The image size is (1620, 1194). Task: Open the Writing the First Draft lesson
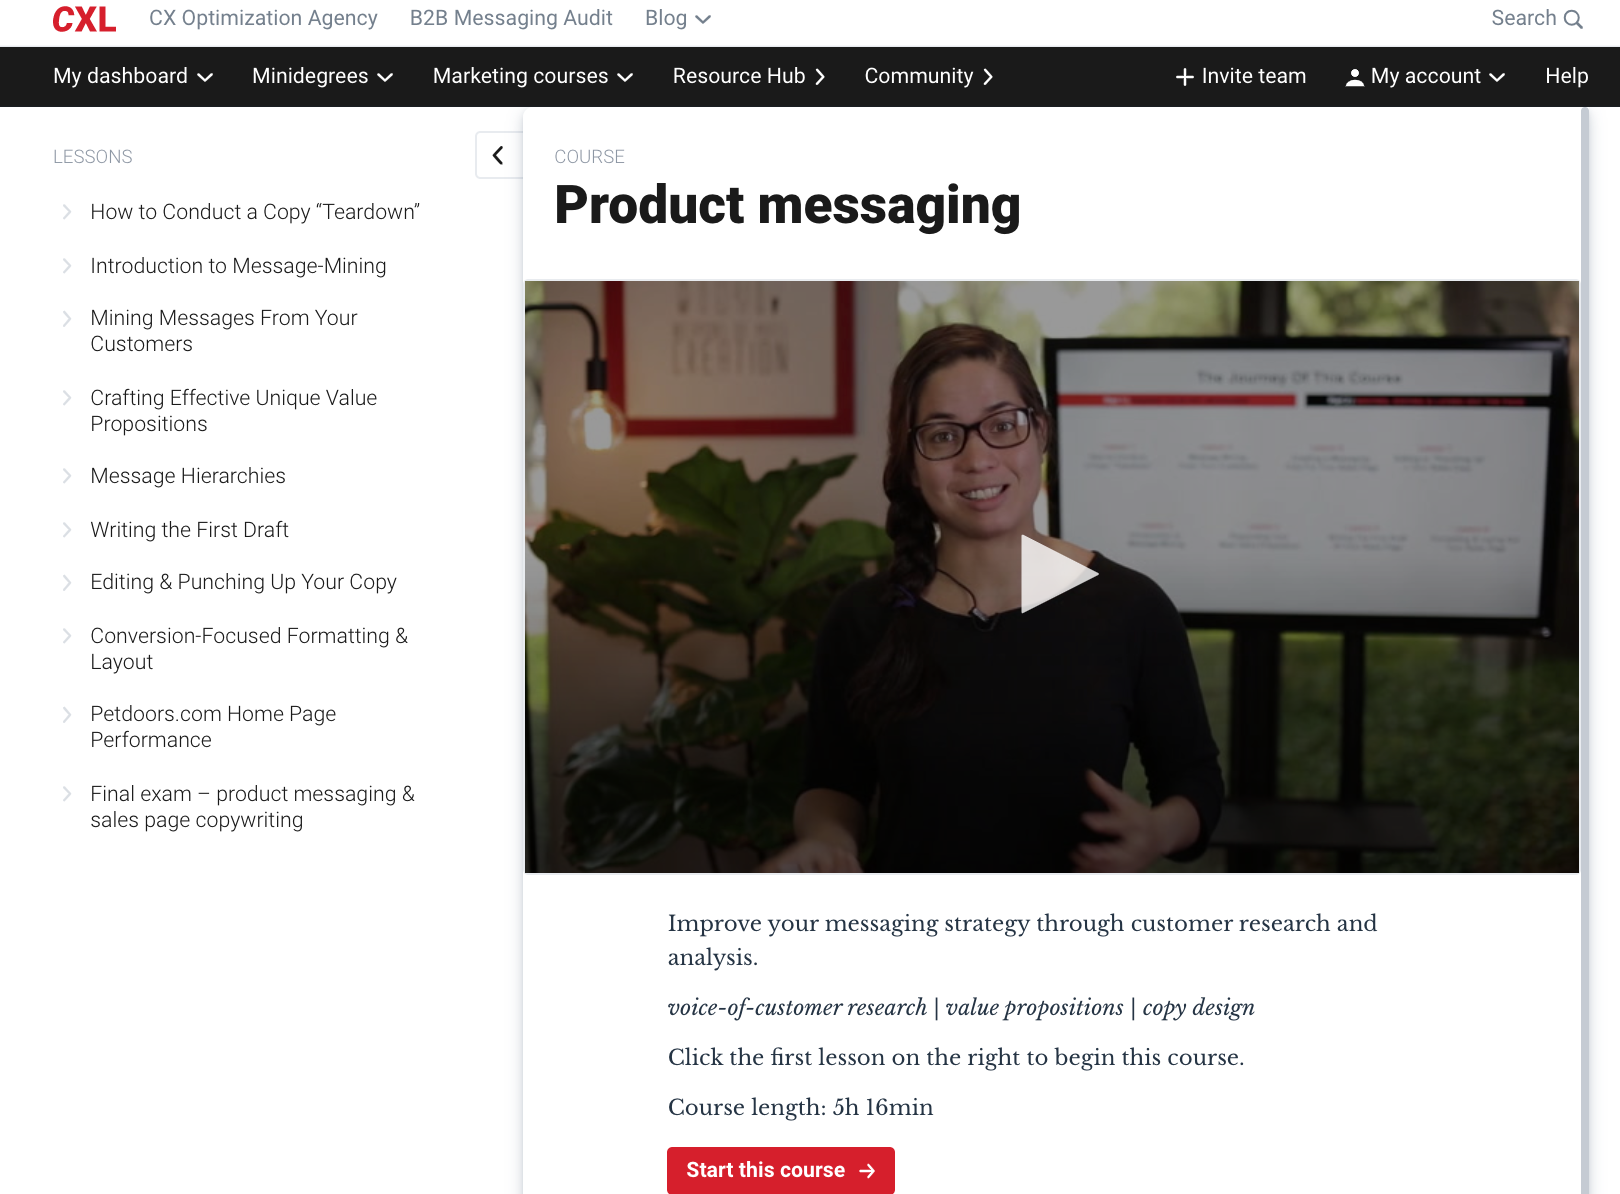pyautogui.click(x=189, y=529)
